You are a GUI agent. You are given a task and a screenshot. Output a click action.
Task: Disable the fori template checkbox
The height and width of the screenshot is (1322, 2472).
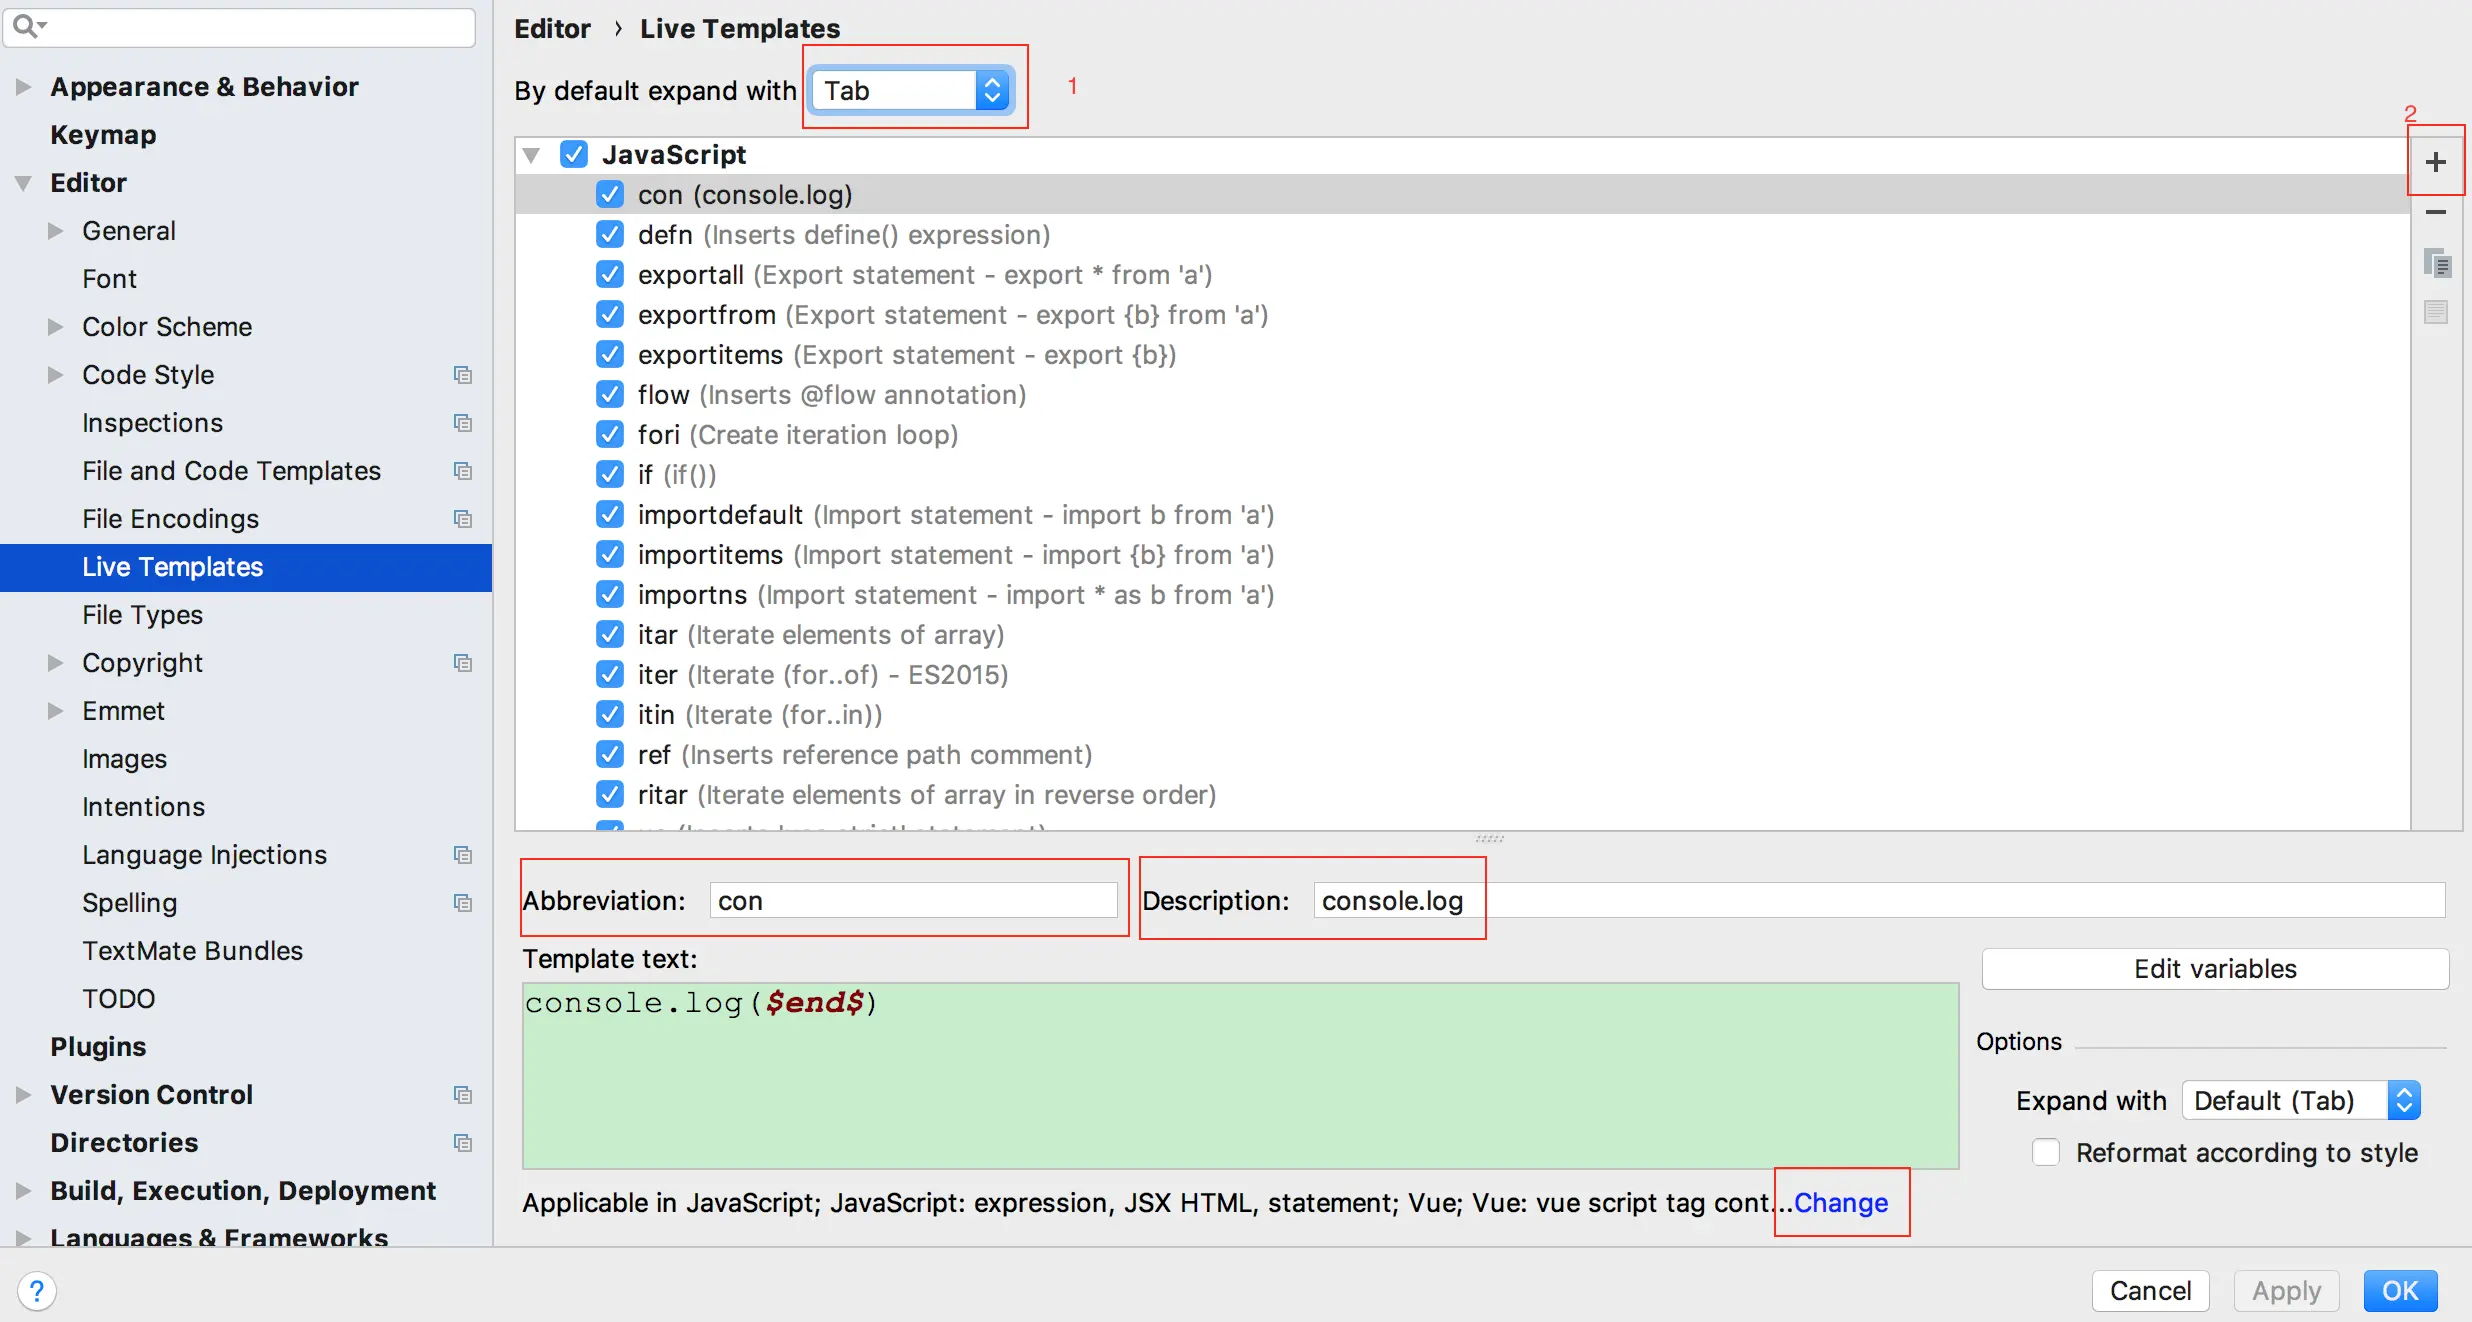pyautogui.click(x=610, y=435)
